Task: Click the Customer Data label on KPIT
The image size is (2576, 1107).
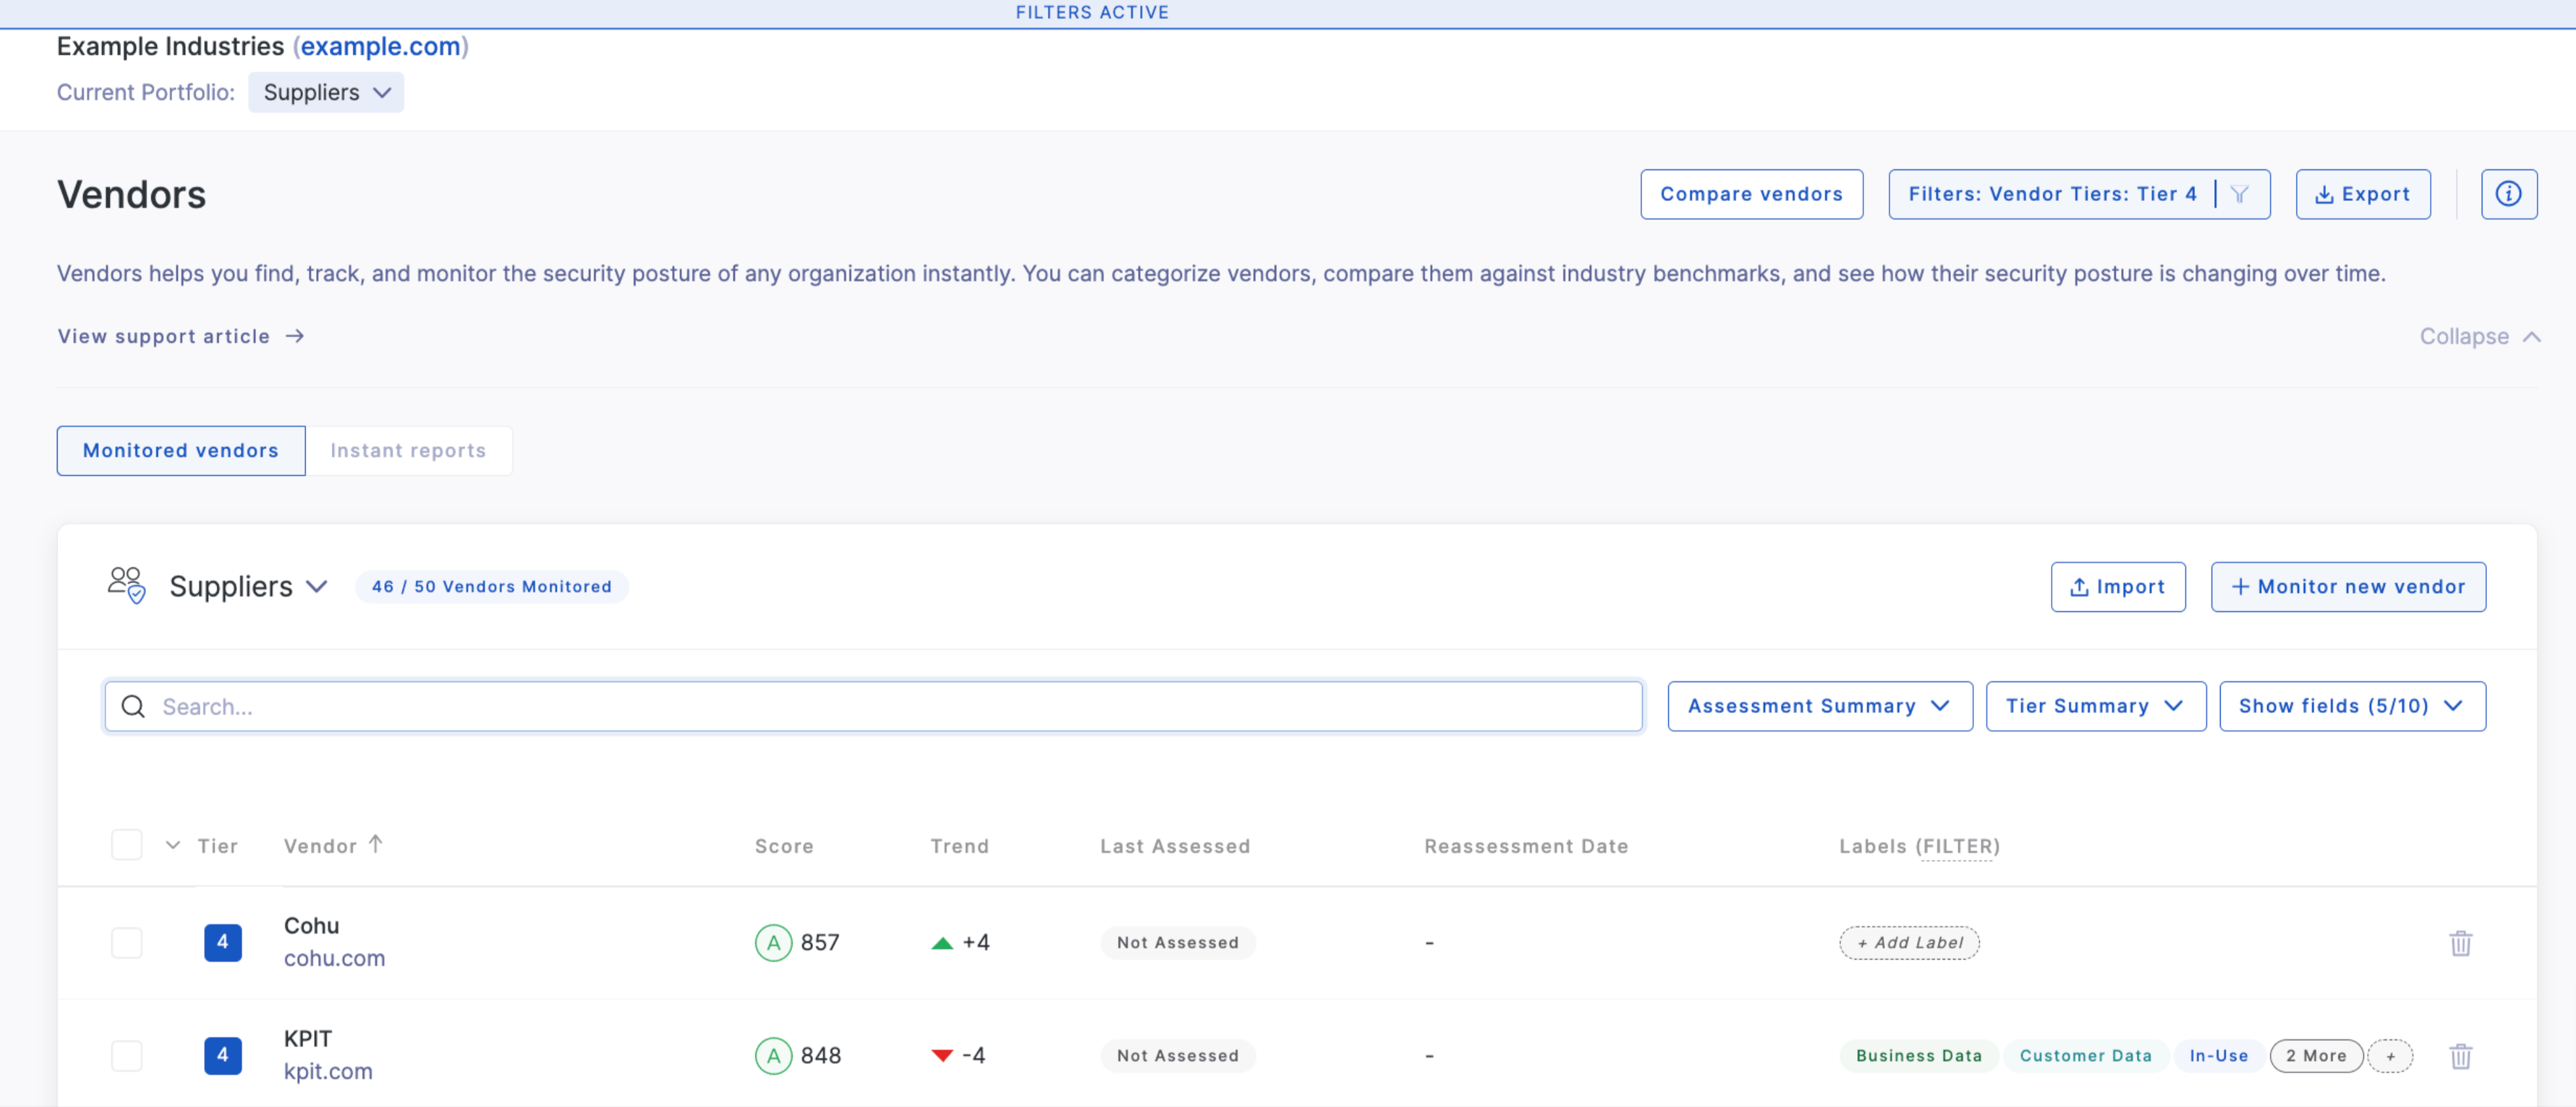Action: 2085,1056
